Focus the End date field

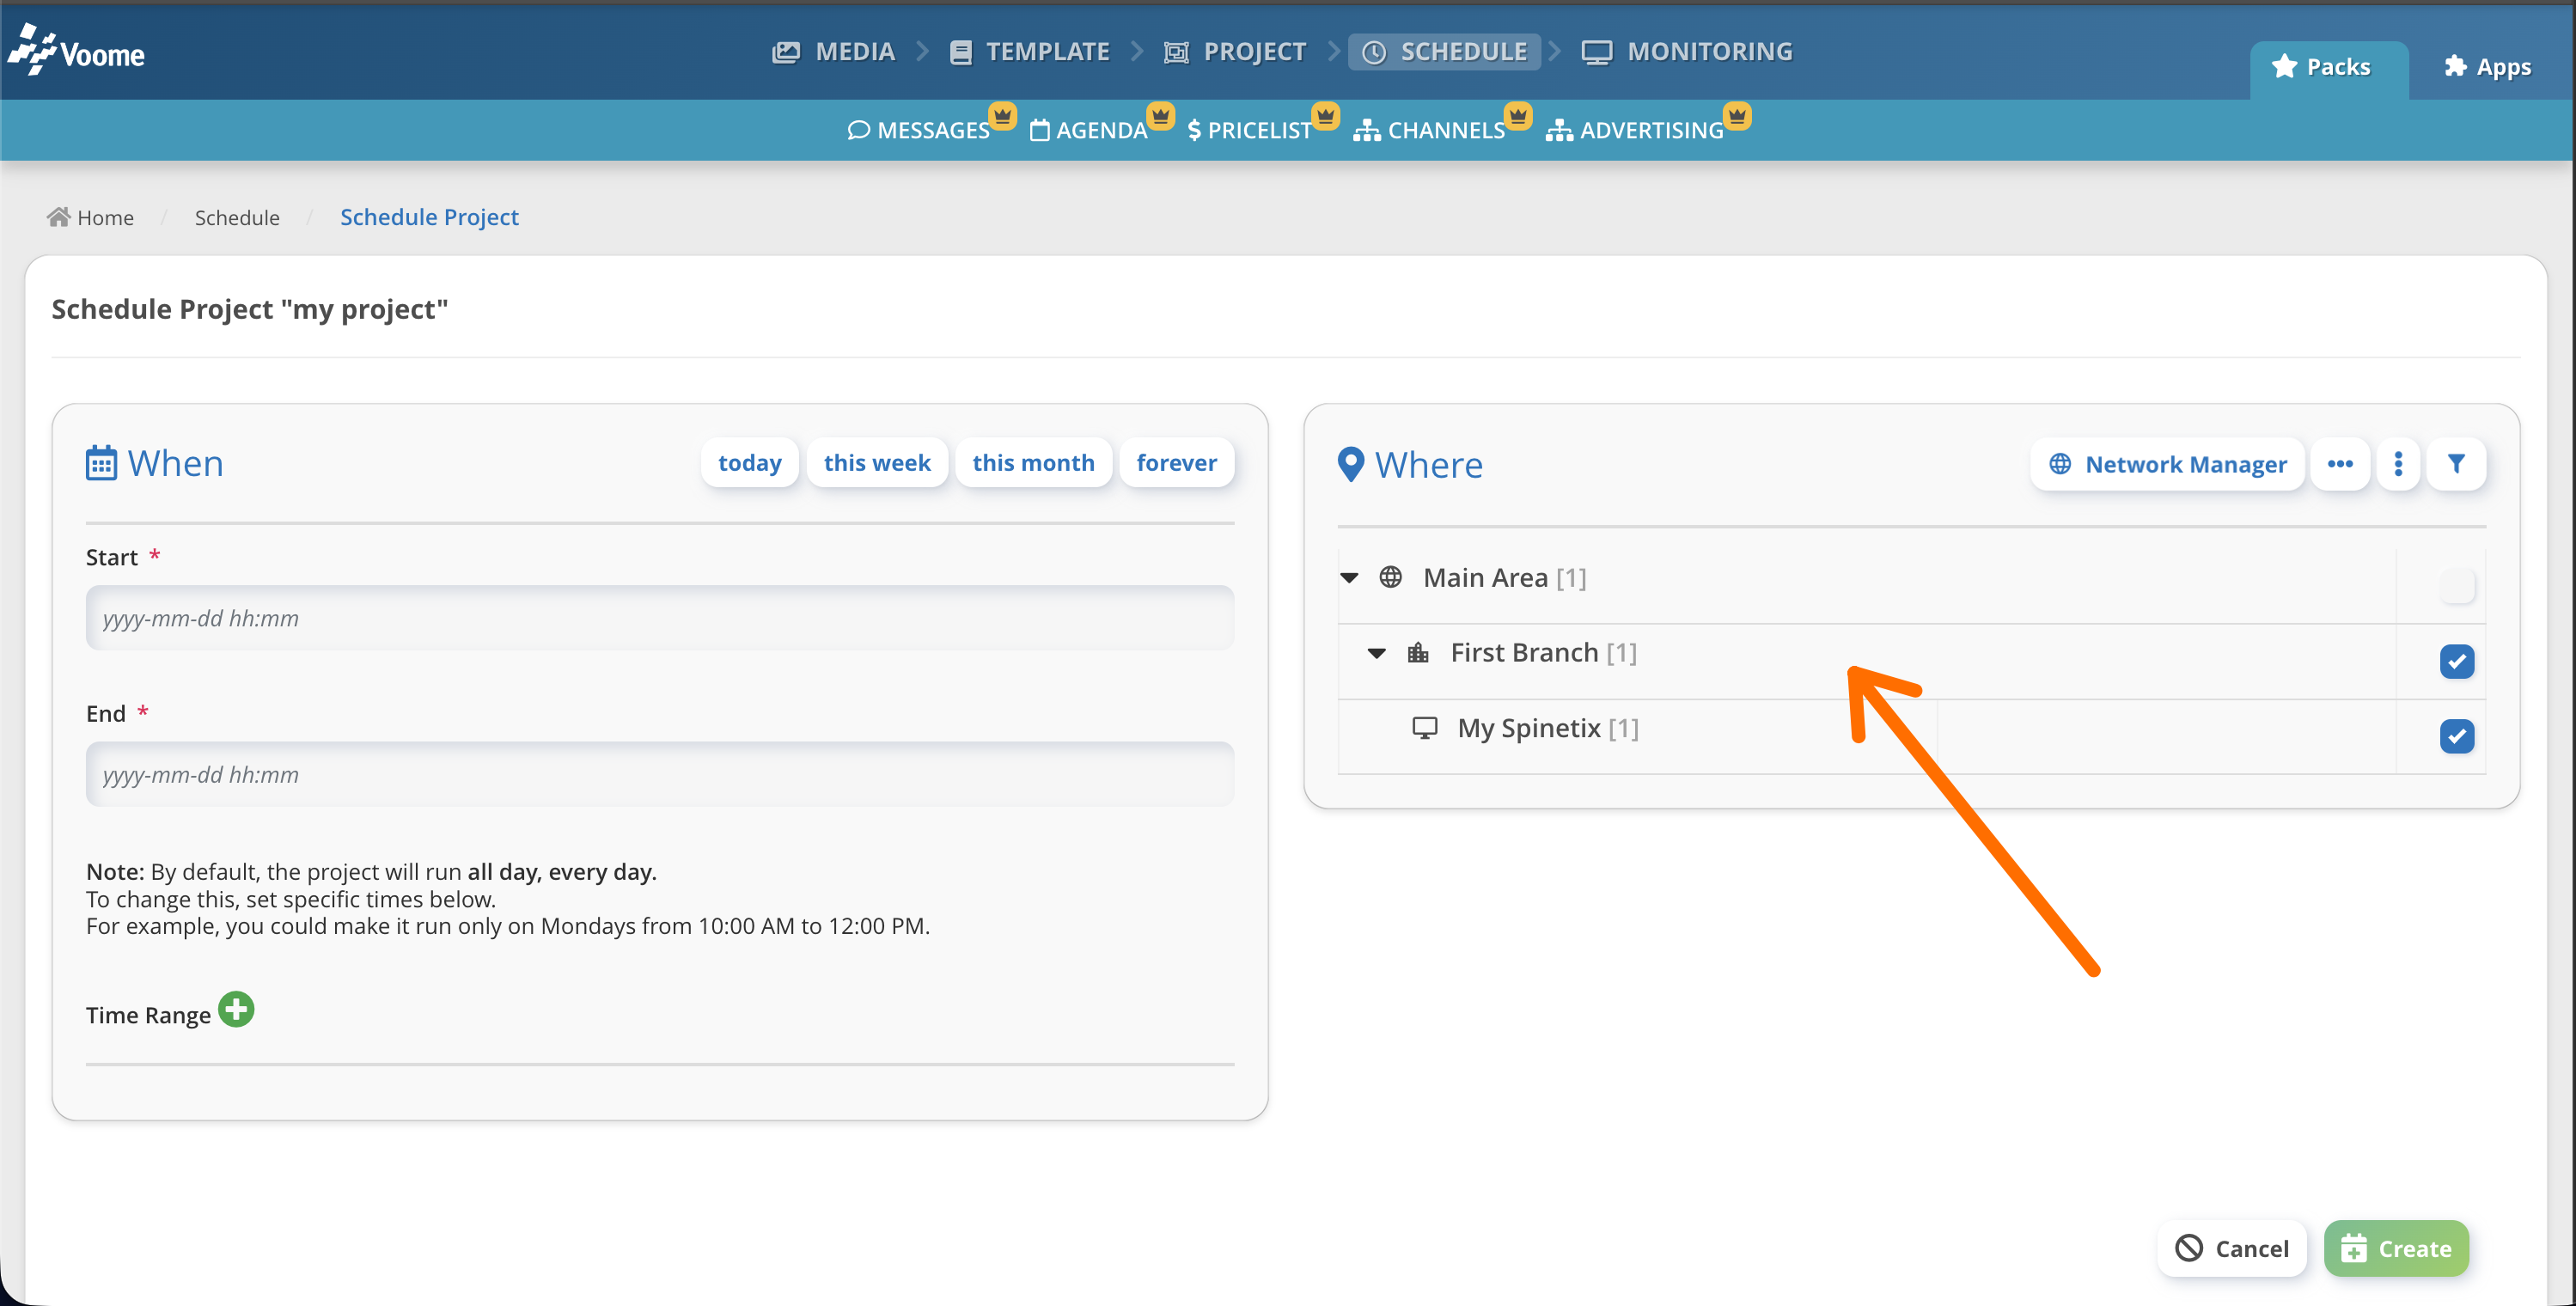pos(660,774)
